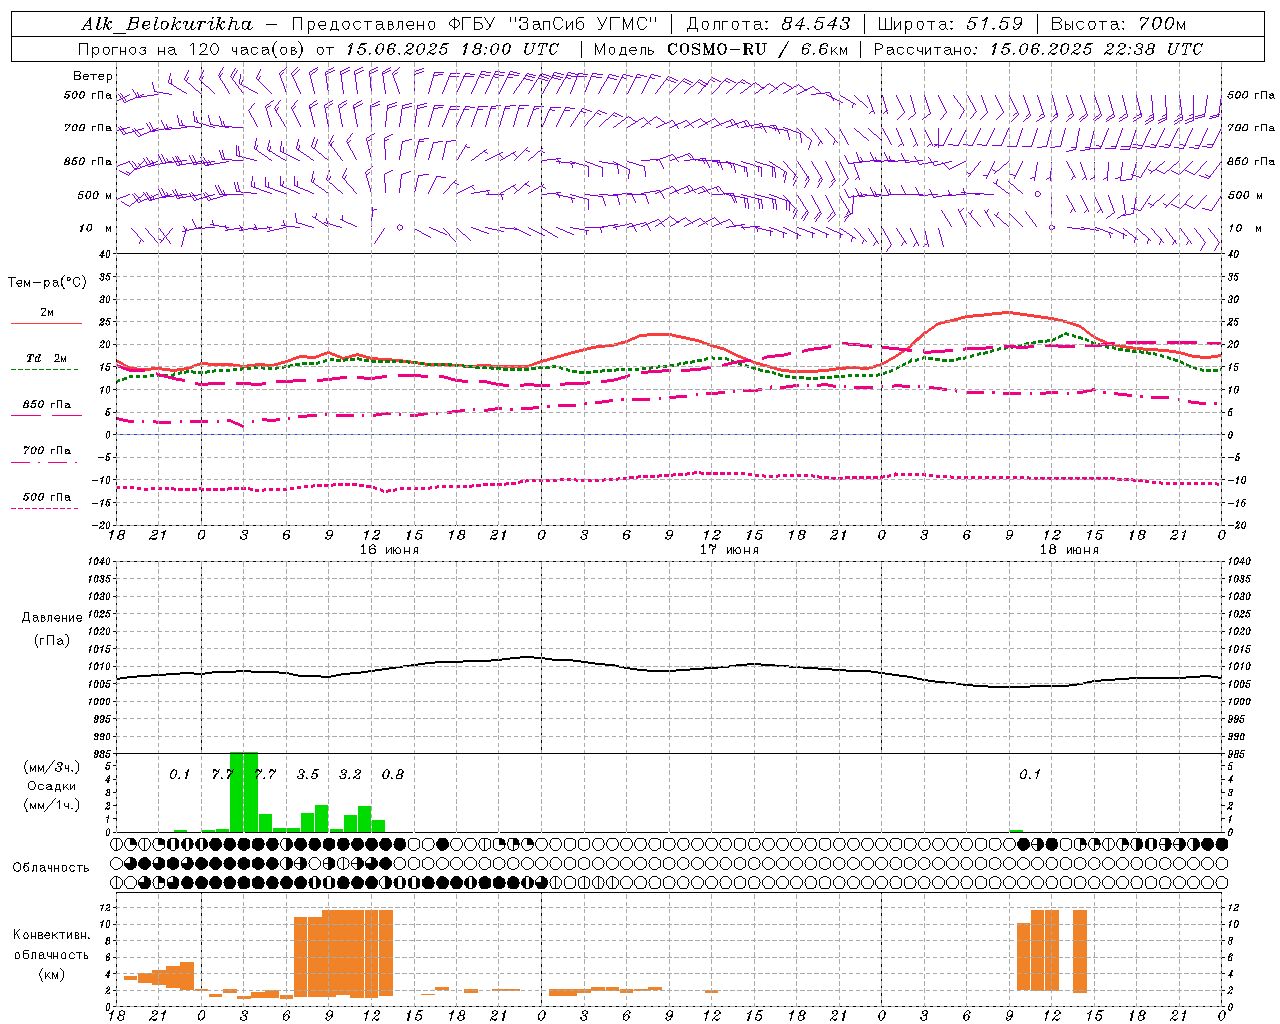Click the 17 июня date label
The height and width of the screenshot is (1024, 1280).
pyautogui.click(x=729, y=550)
